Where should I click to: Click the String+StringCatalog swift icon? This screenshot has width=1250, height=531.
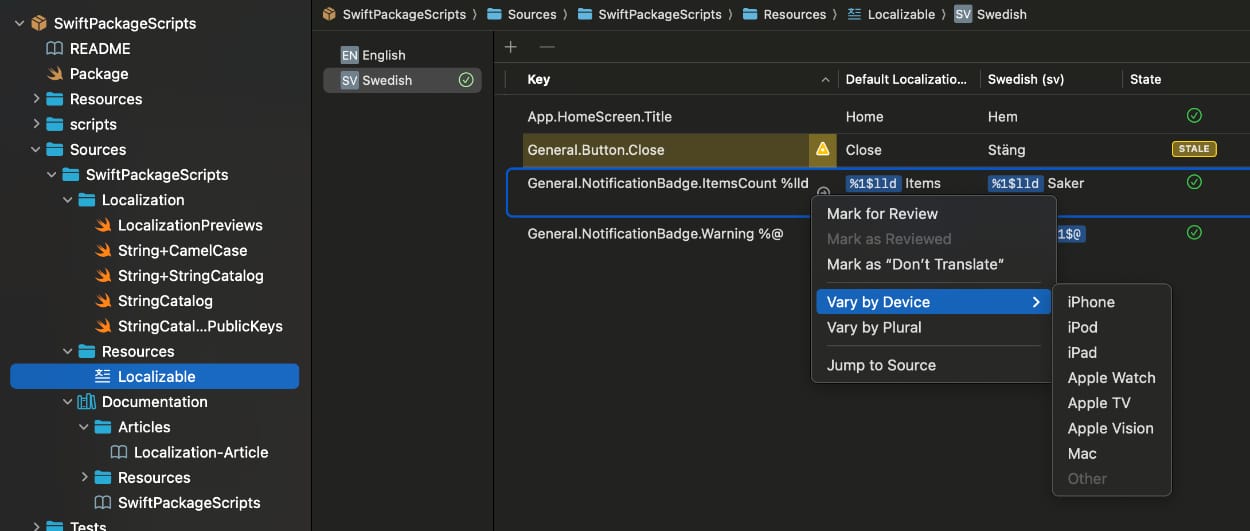[x=103, y=275]
